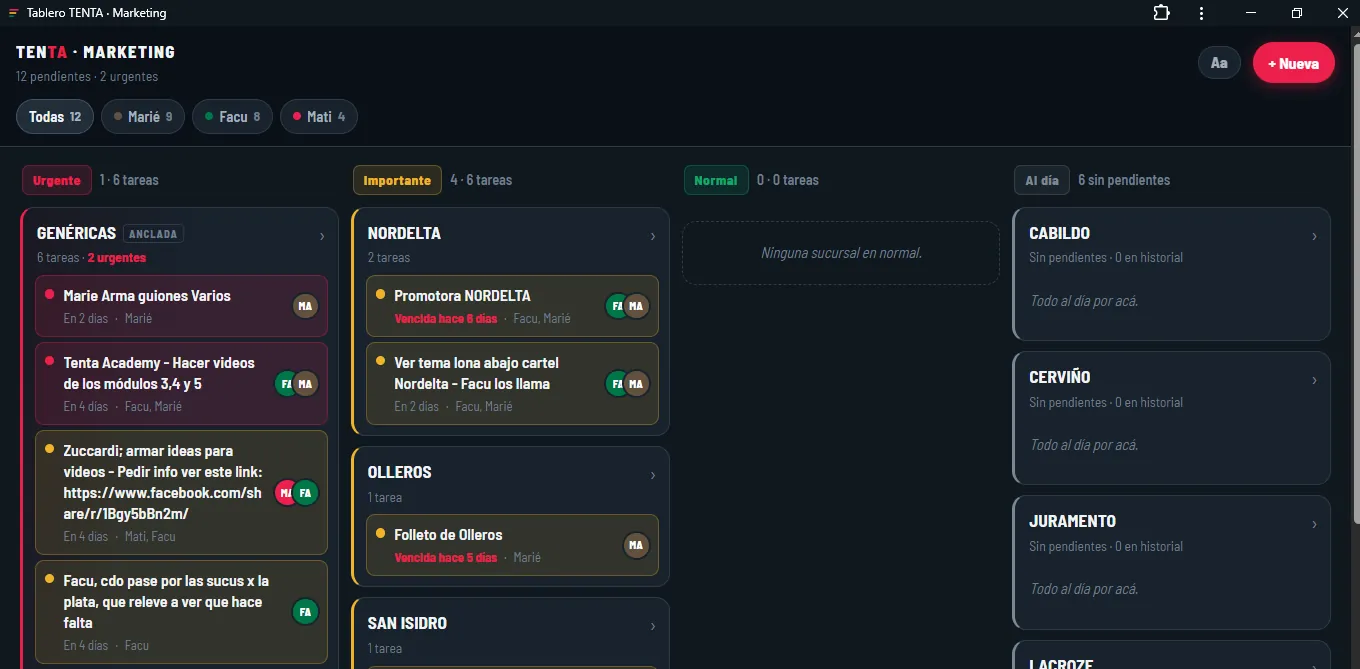The height and width of the screenshot is (669, 1360).
Task: Click the TENTA · MARKETING heading
Action: (x=95, y=52)
